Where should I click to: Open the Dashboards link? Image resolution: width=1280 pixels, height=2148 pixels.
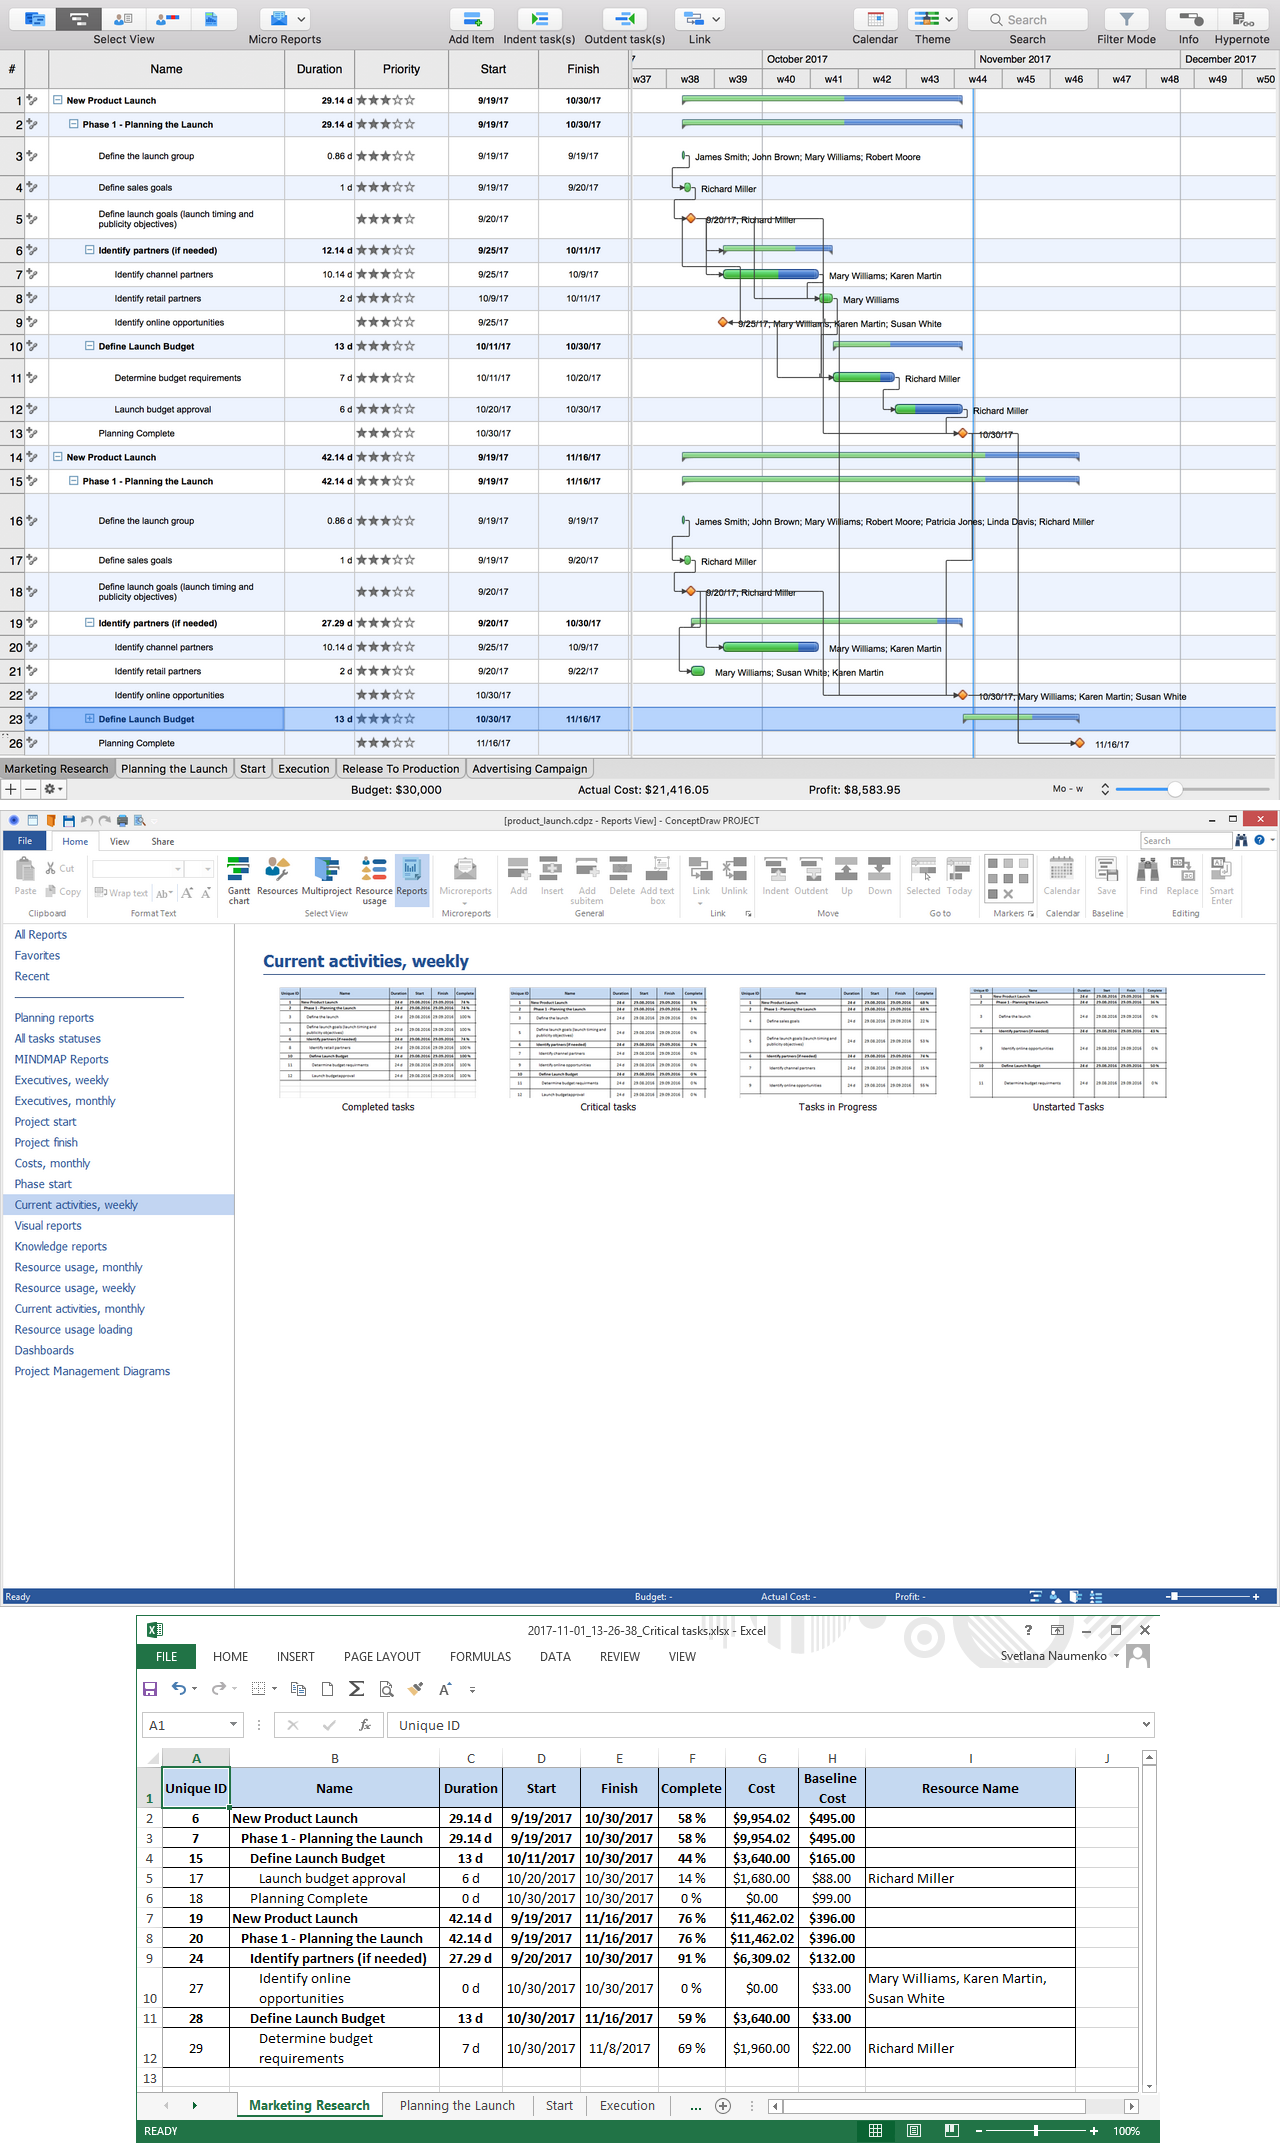tap(44, 1351)
